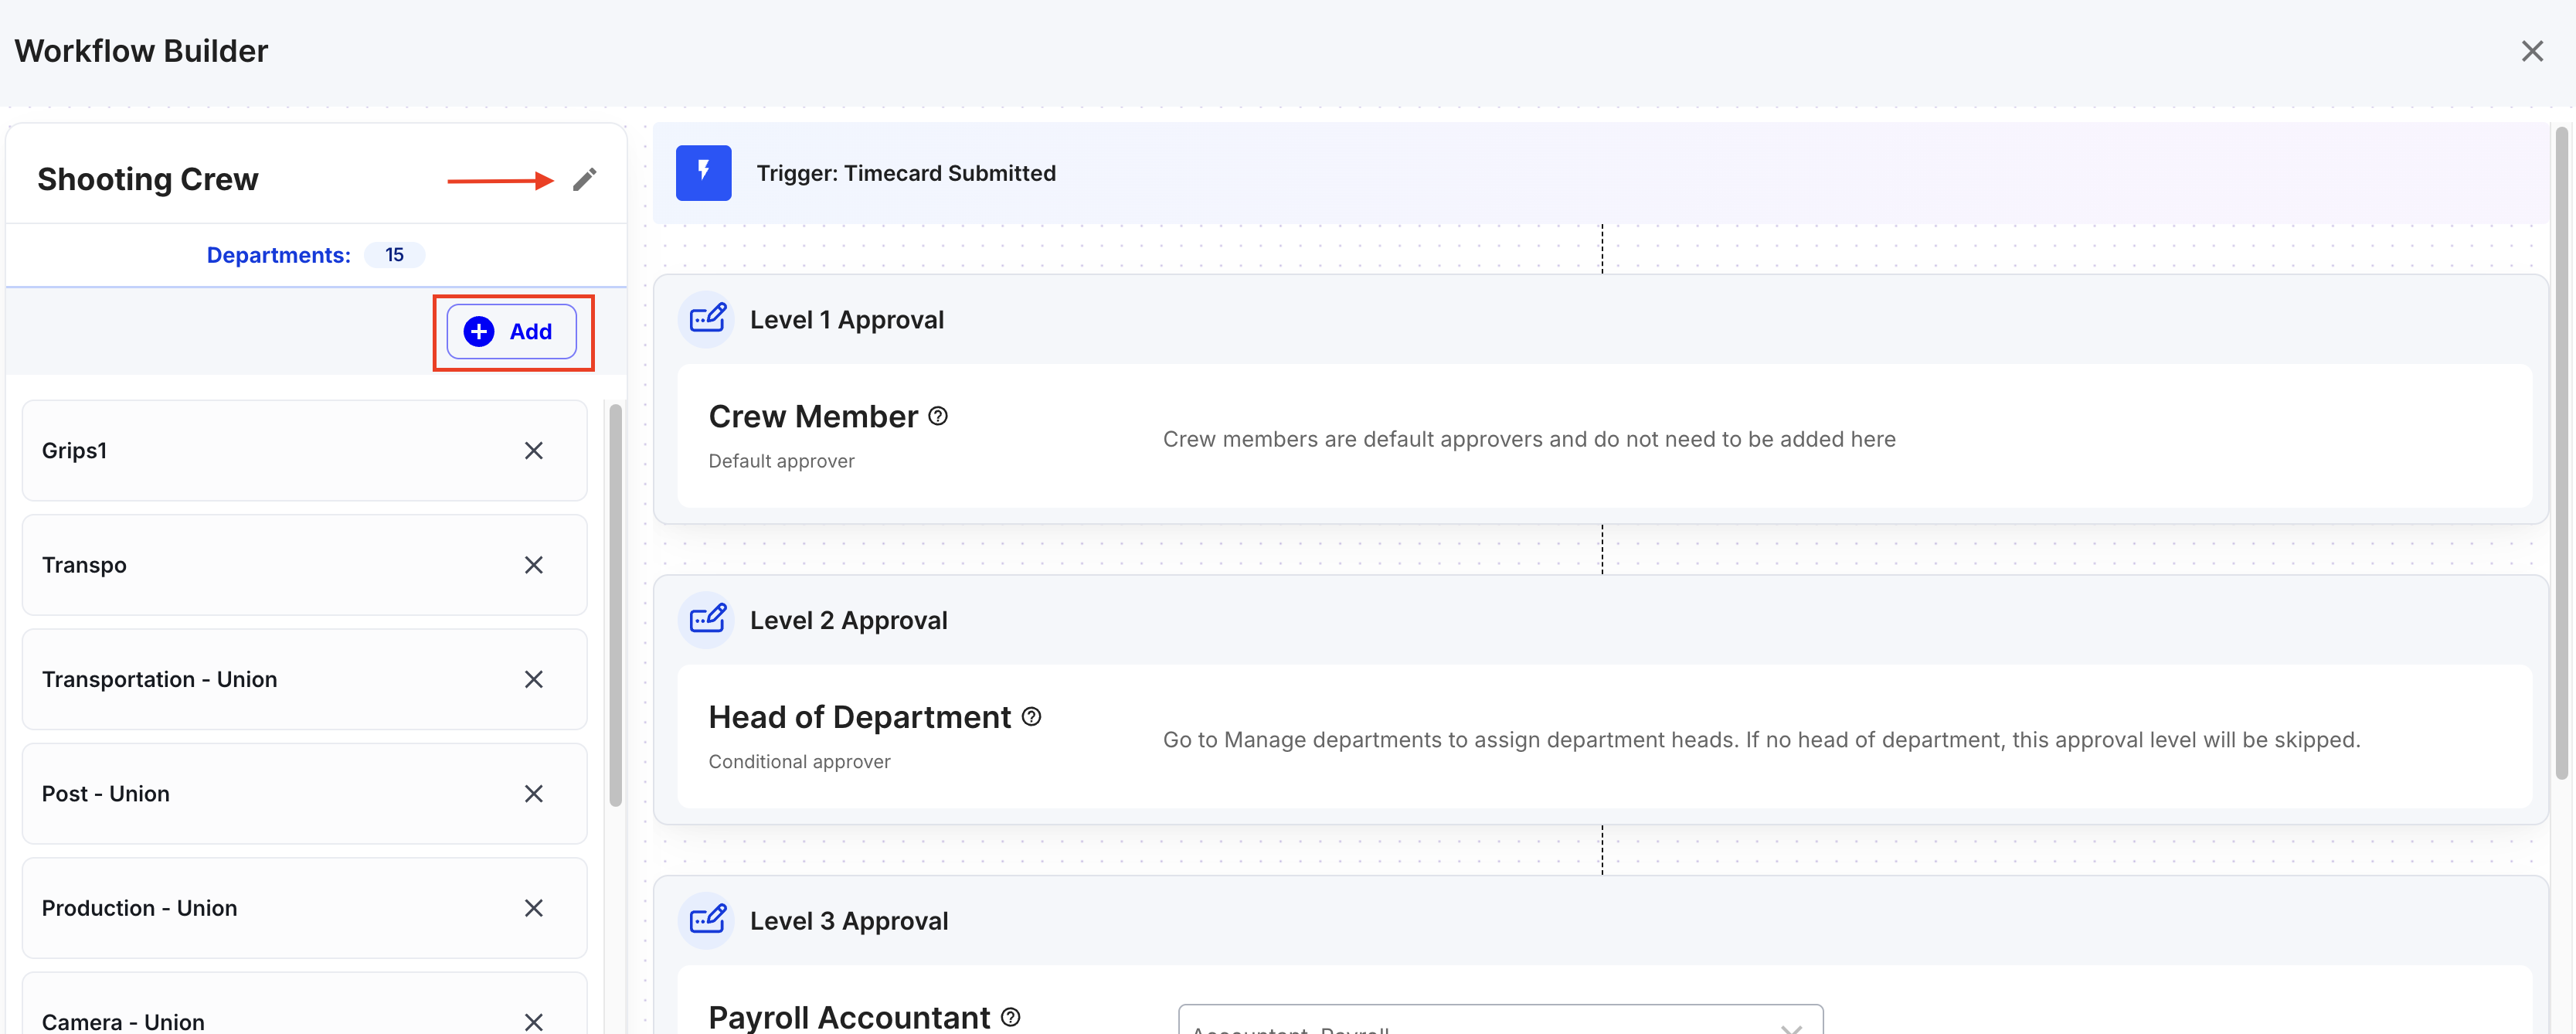Click the Default approver label

click(781, 461)
